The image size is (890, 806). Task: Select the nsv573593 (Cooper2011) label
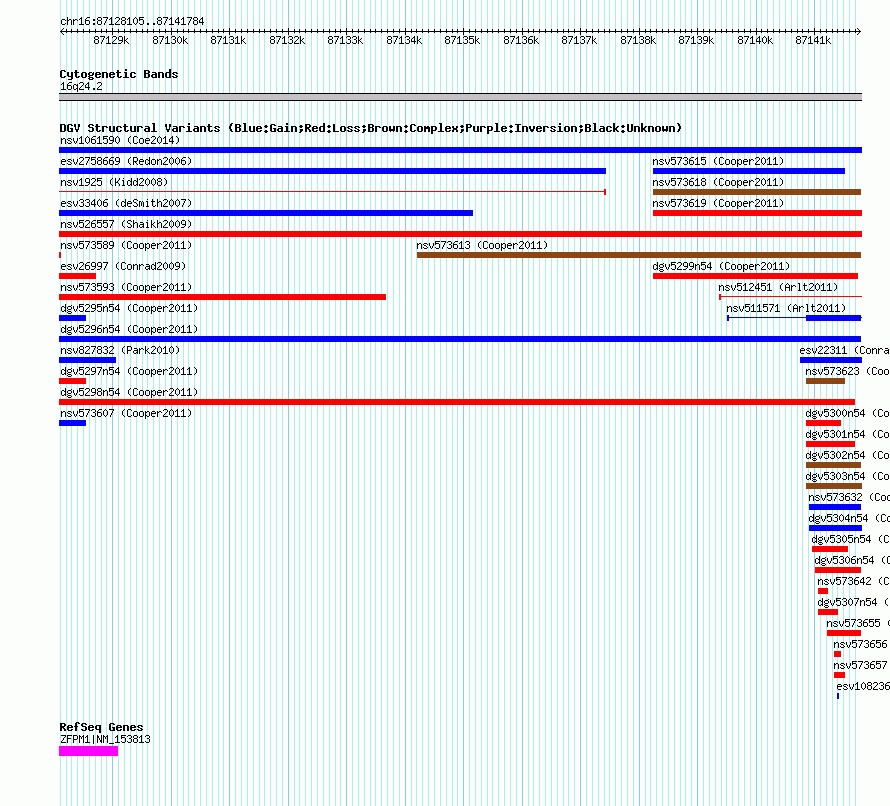click(x=126, y=287)
